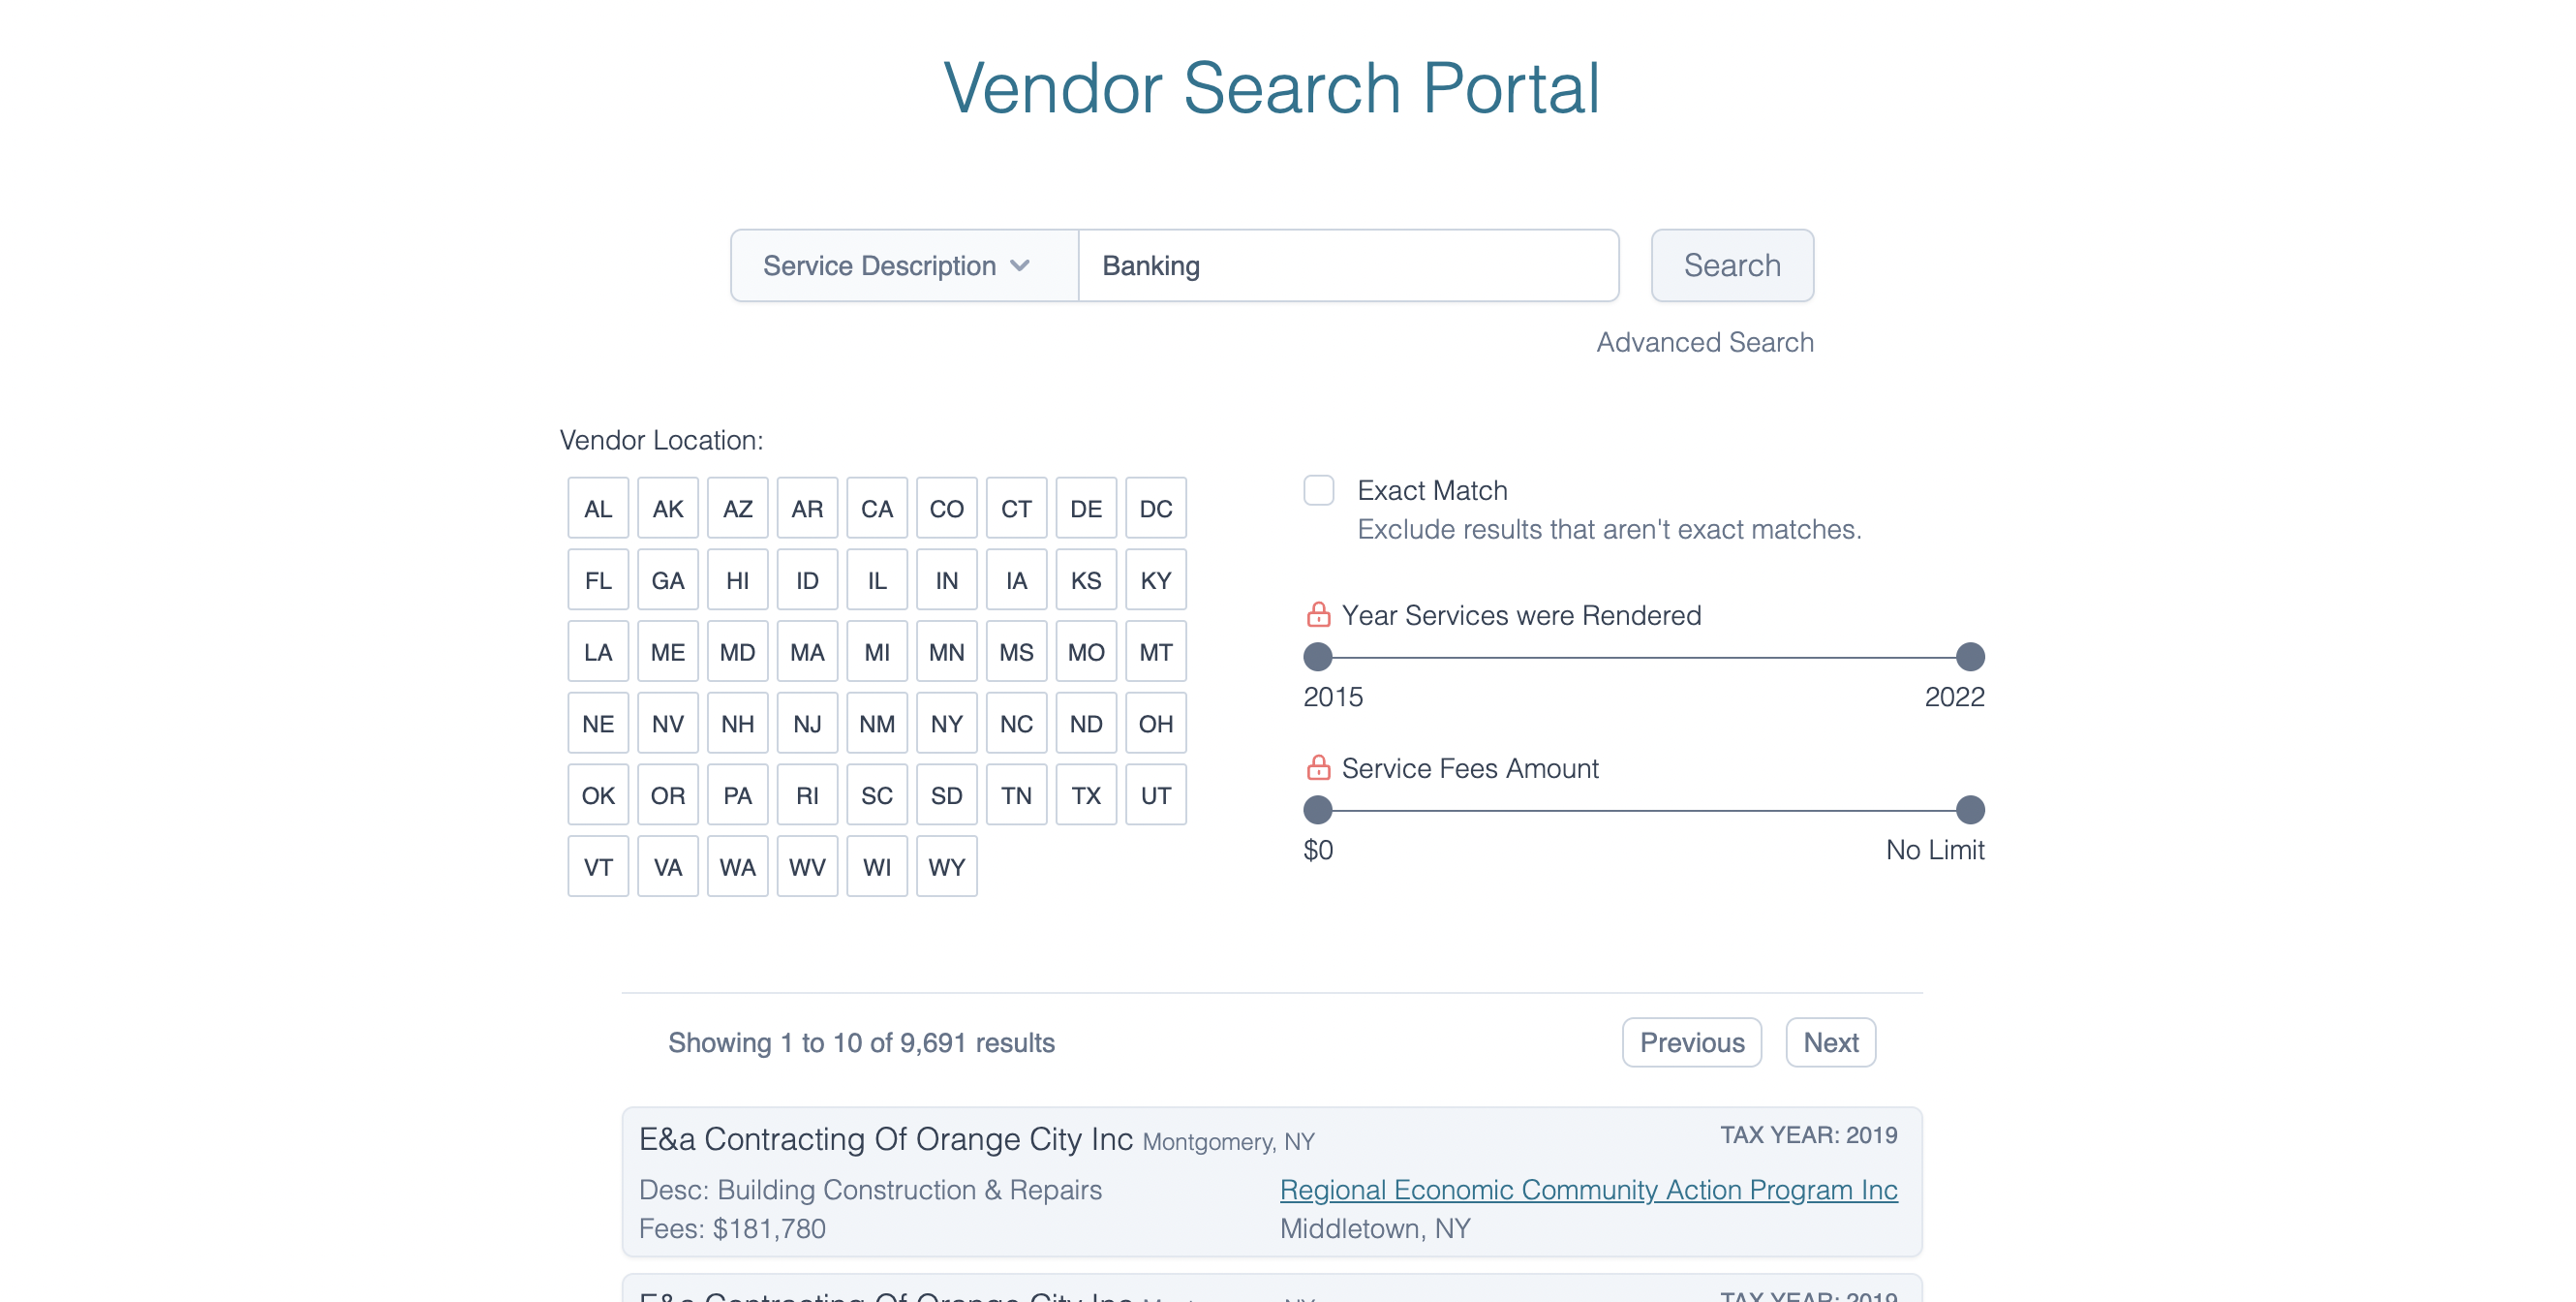Select the AR state button
The height and width of the screenshot is (1302, 2576).
(807, 508)
